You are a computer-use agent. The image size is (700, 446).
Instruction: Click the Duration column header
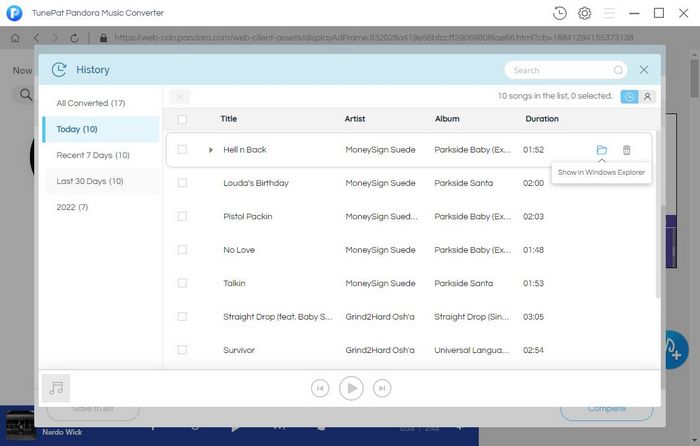[x=542, y=119]
